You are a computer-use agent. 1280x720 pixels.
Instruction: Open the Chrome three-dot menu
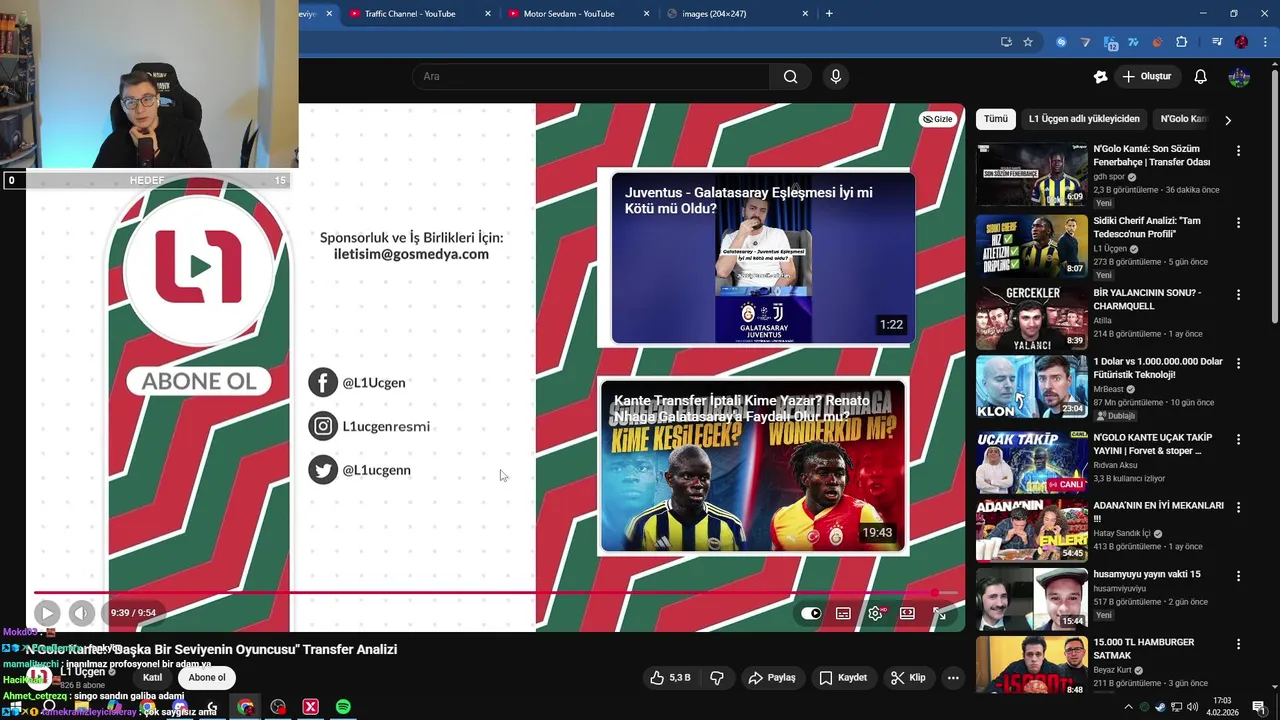click(x=1265, y=42)
